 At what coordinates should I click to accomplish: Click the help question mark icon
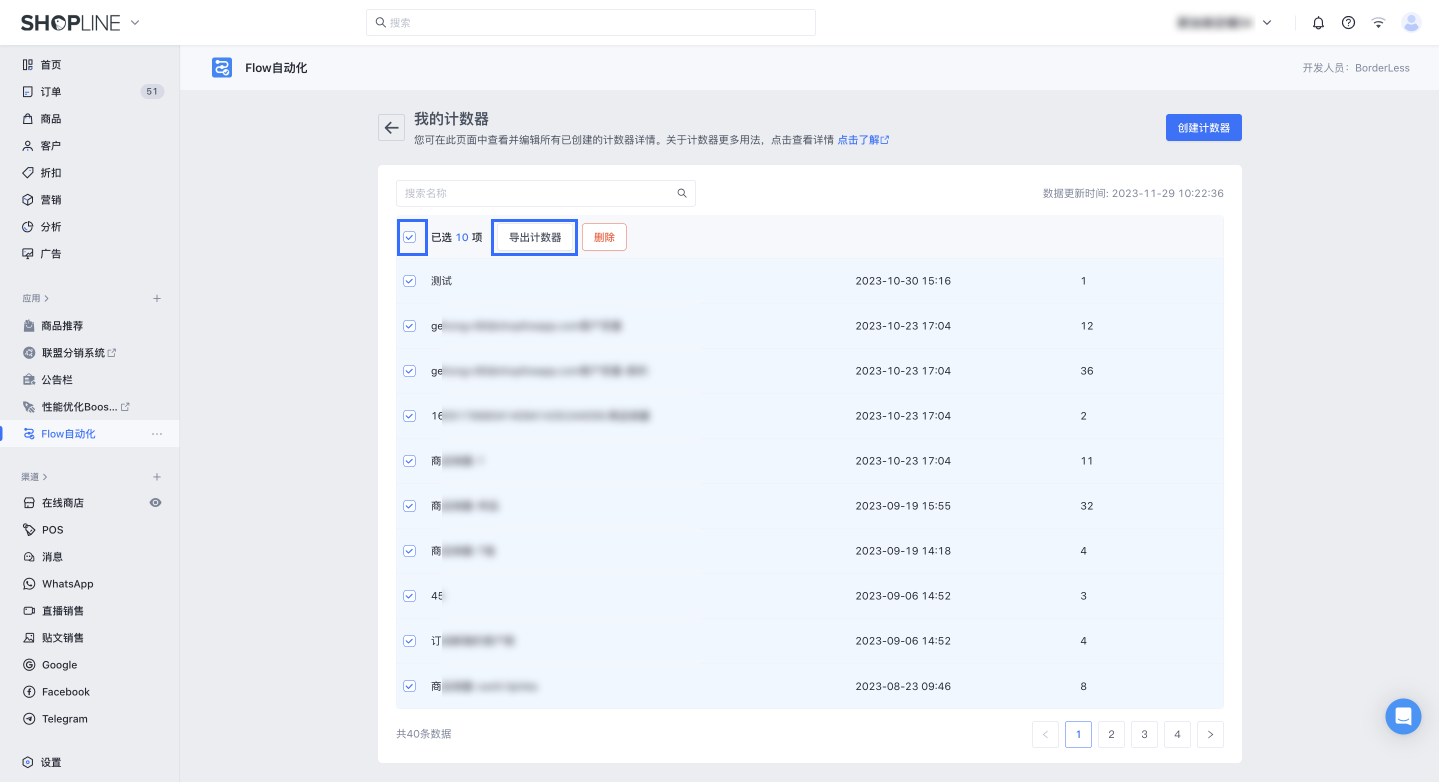click(1348, 23)
